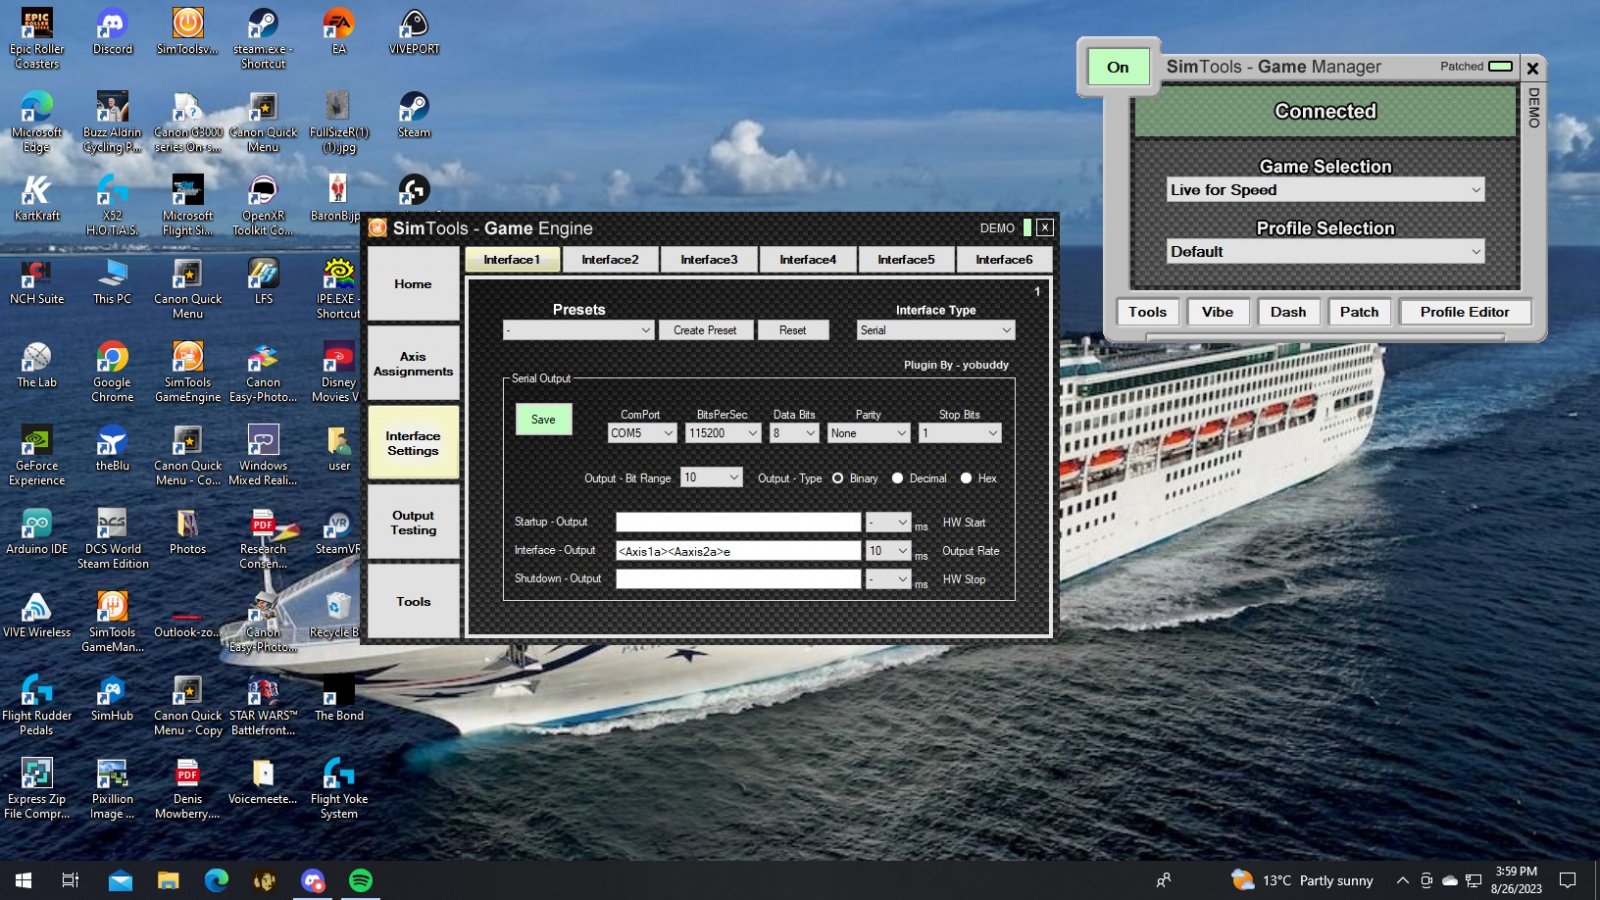
Task: Click the Spotify icon in taskbar
Action: click(x=360, y=880)
